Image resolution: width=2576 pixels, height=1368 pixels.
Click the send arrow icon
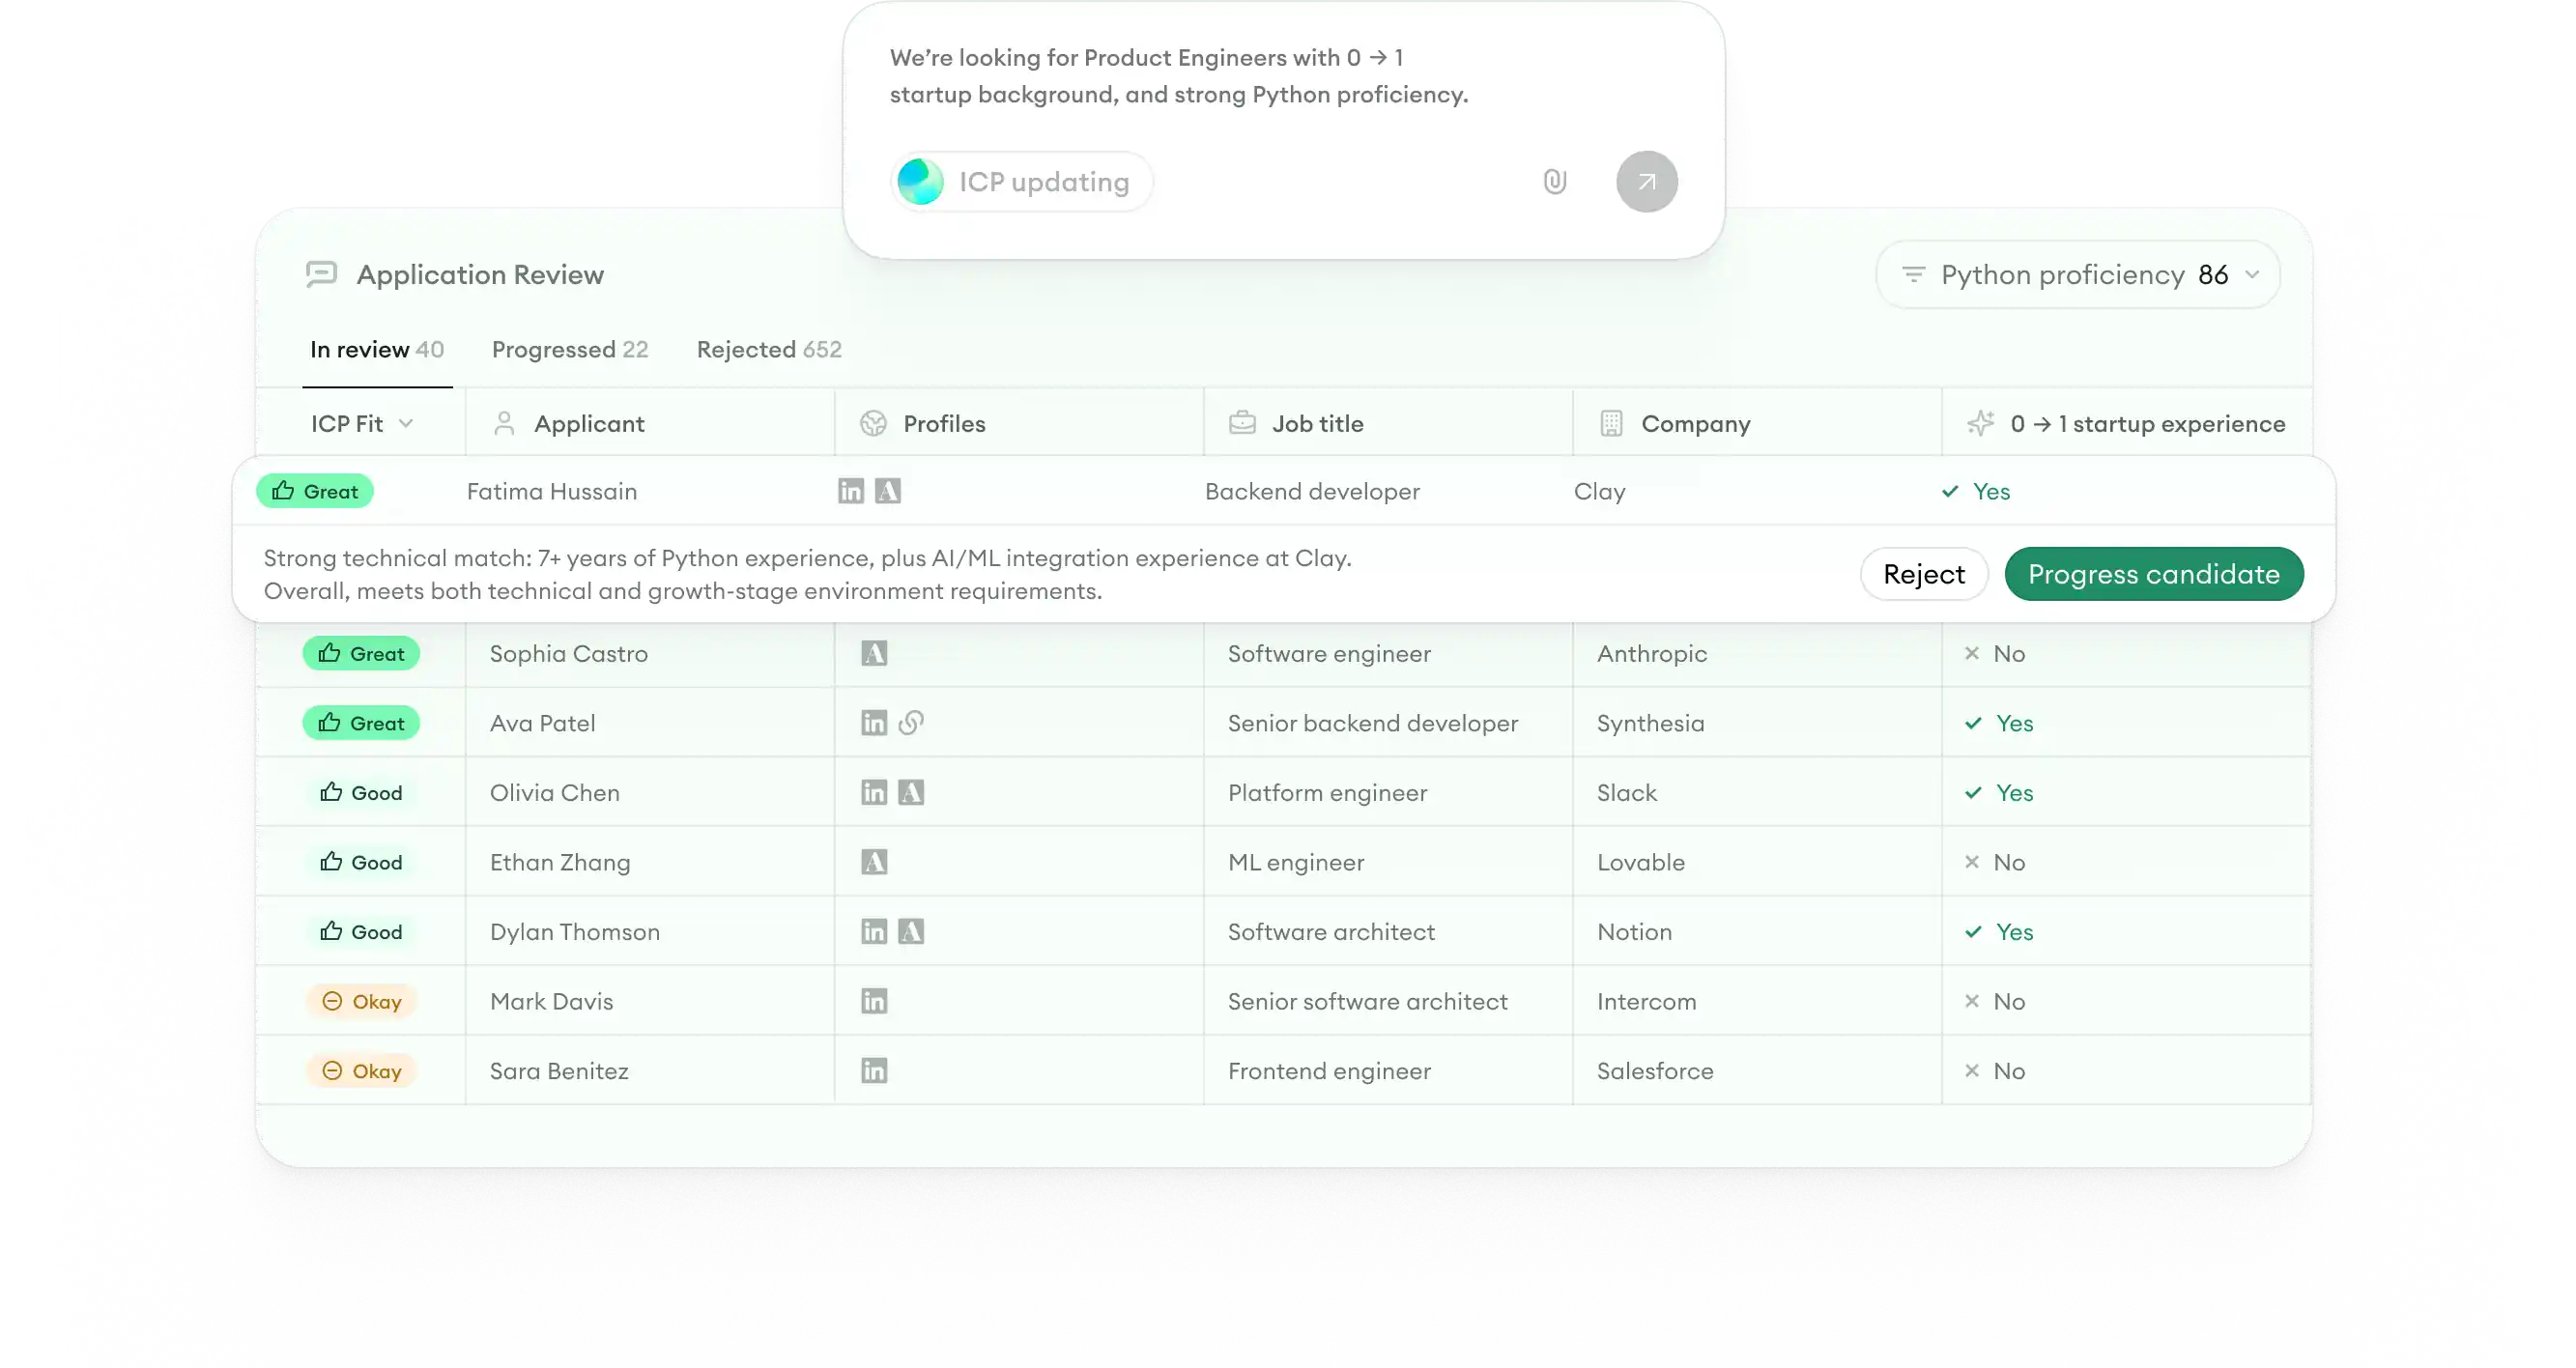click(x=1646, y=181)
